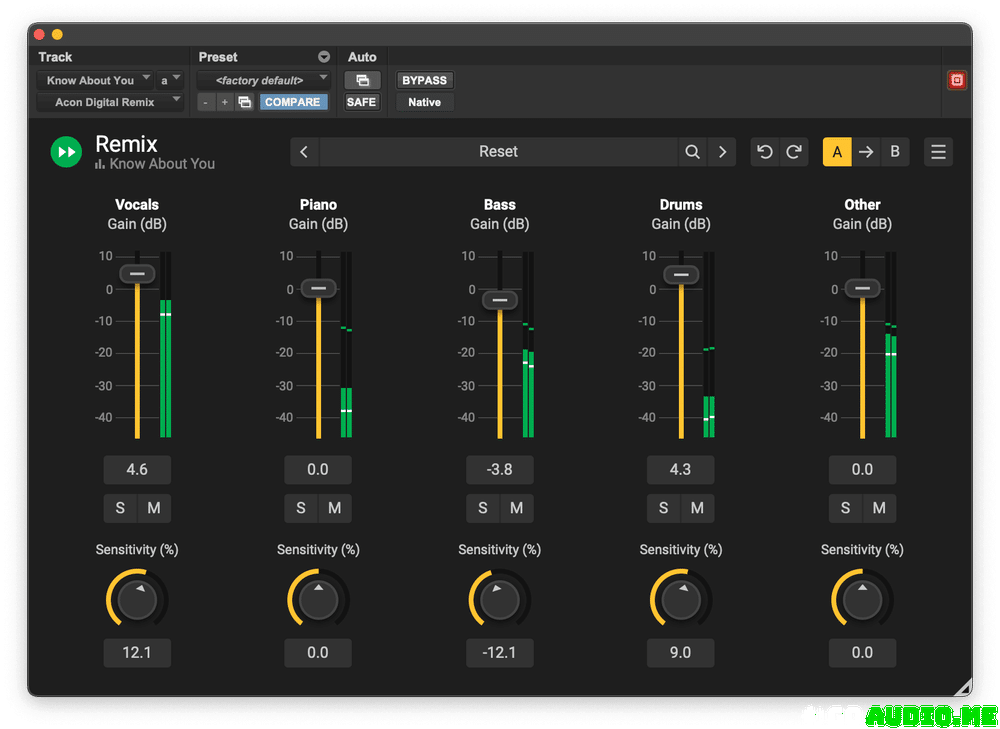This screenshot has height=729, width=1000.
Task: Click the Drums gain fader handle
Action: pos(681,275)
